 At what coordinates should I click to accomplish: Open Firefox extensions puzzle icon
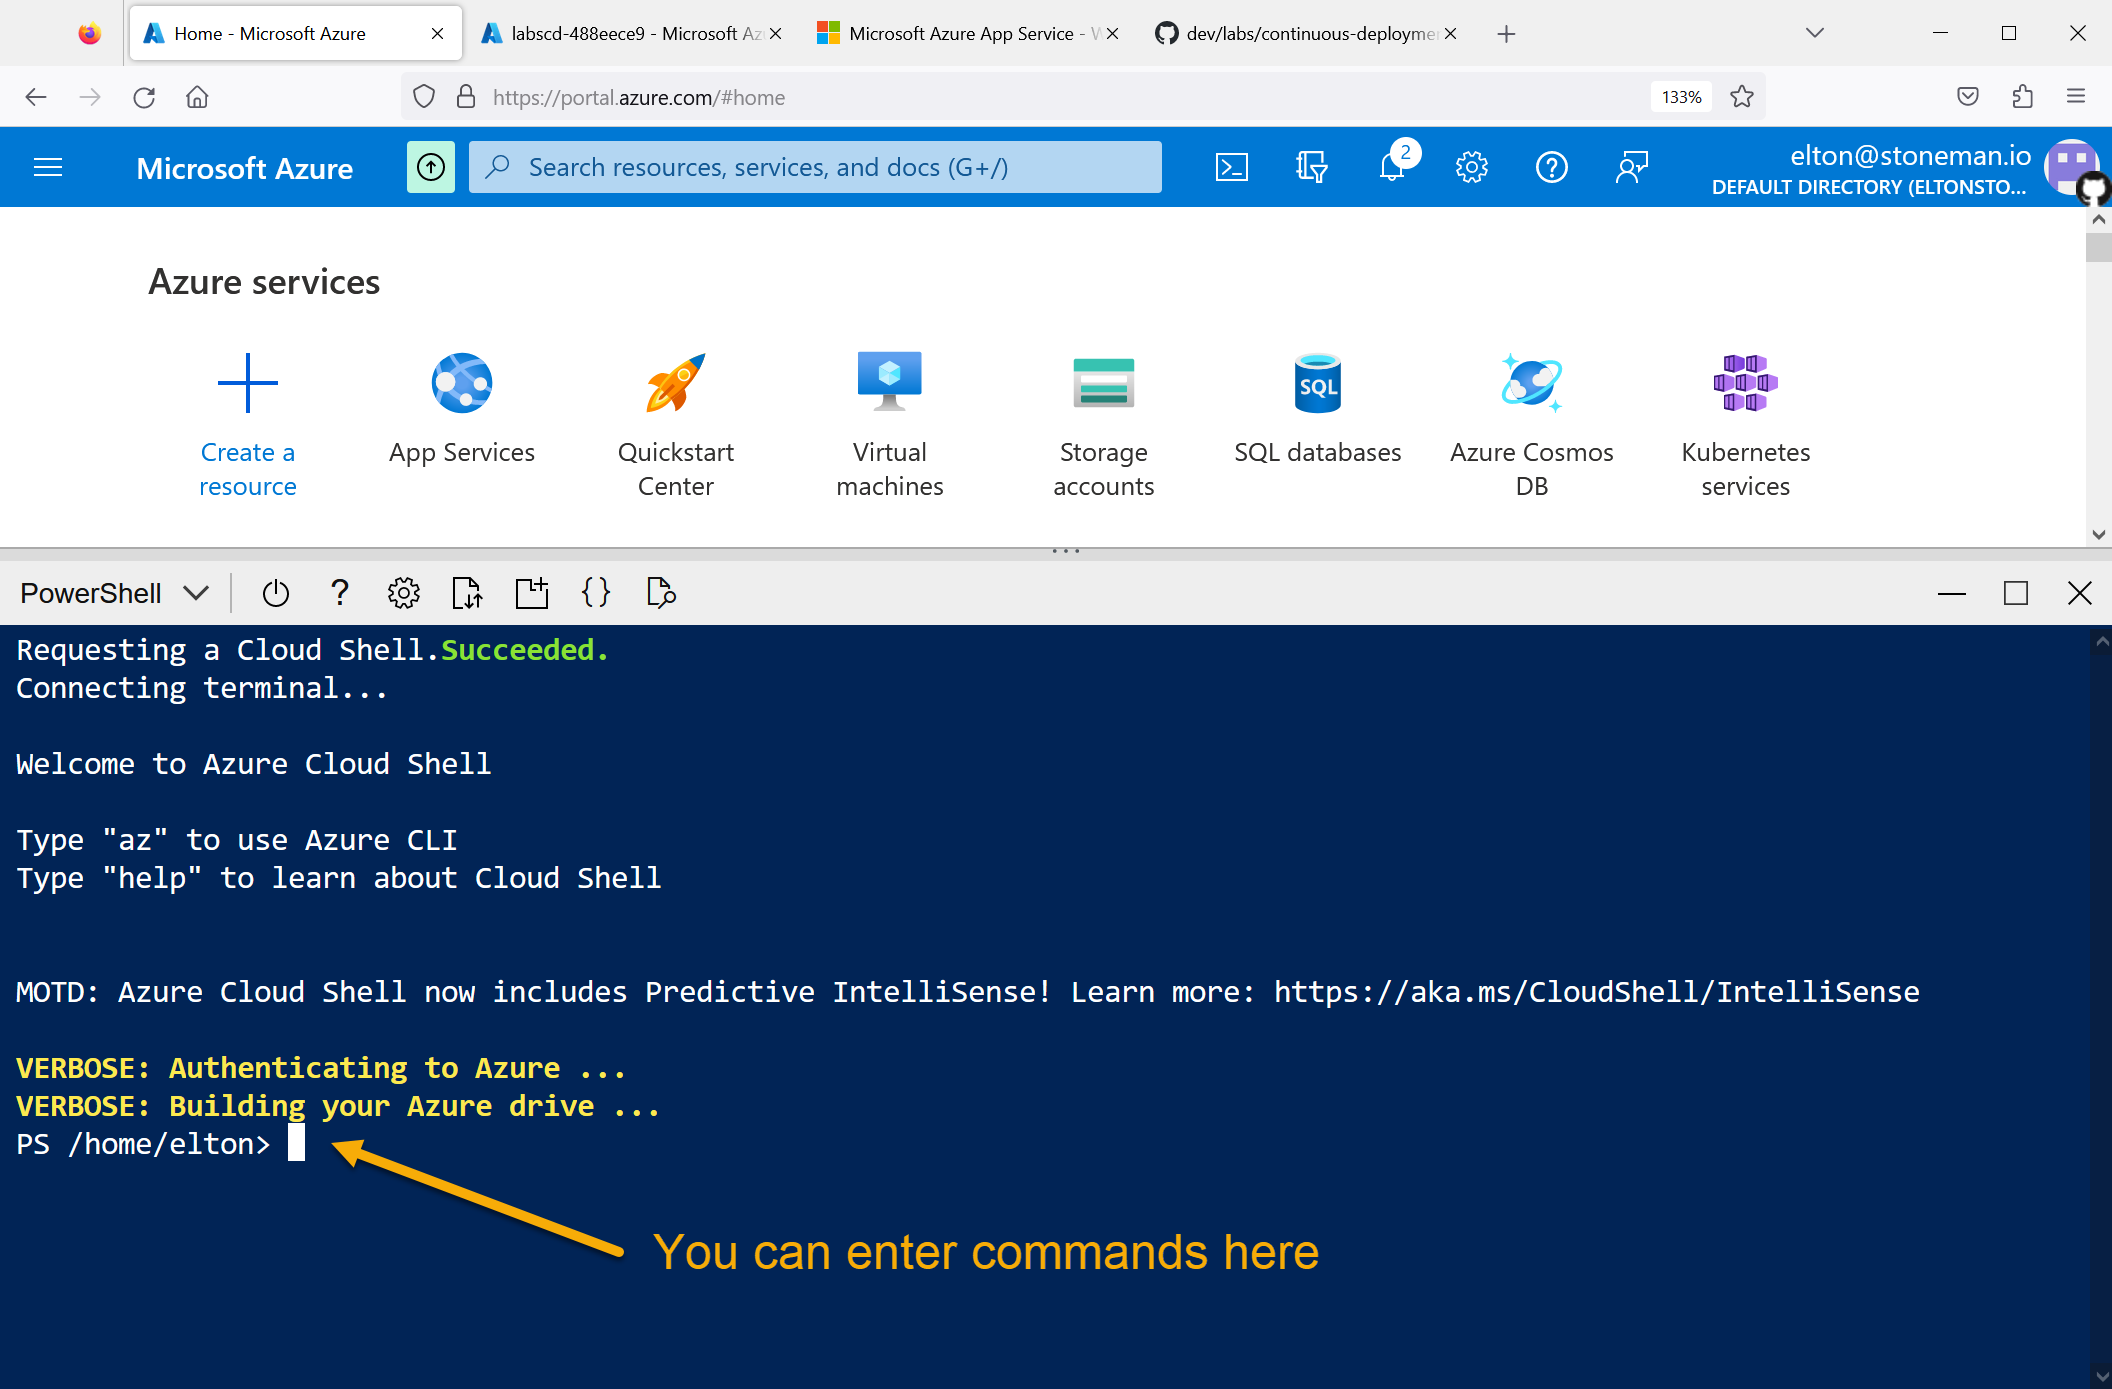point(2022,97)
